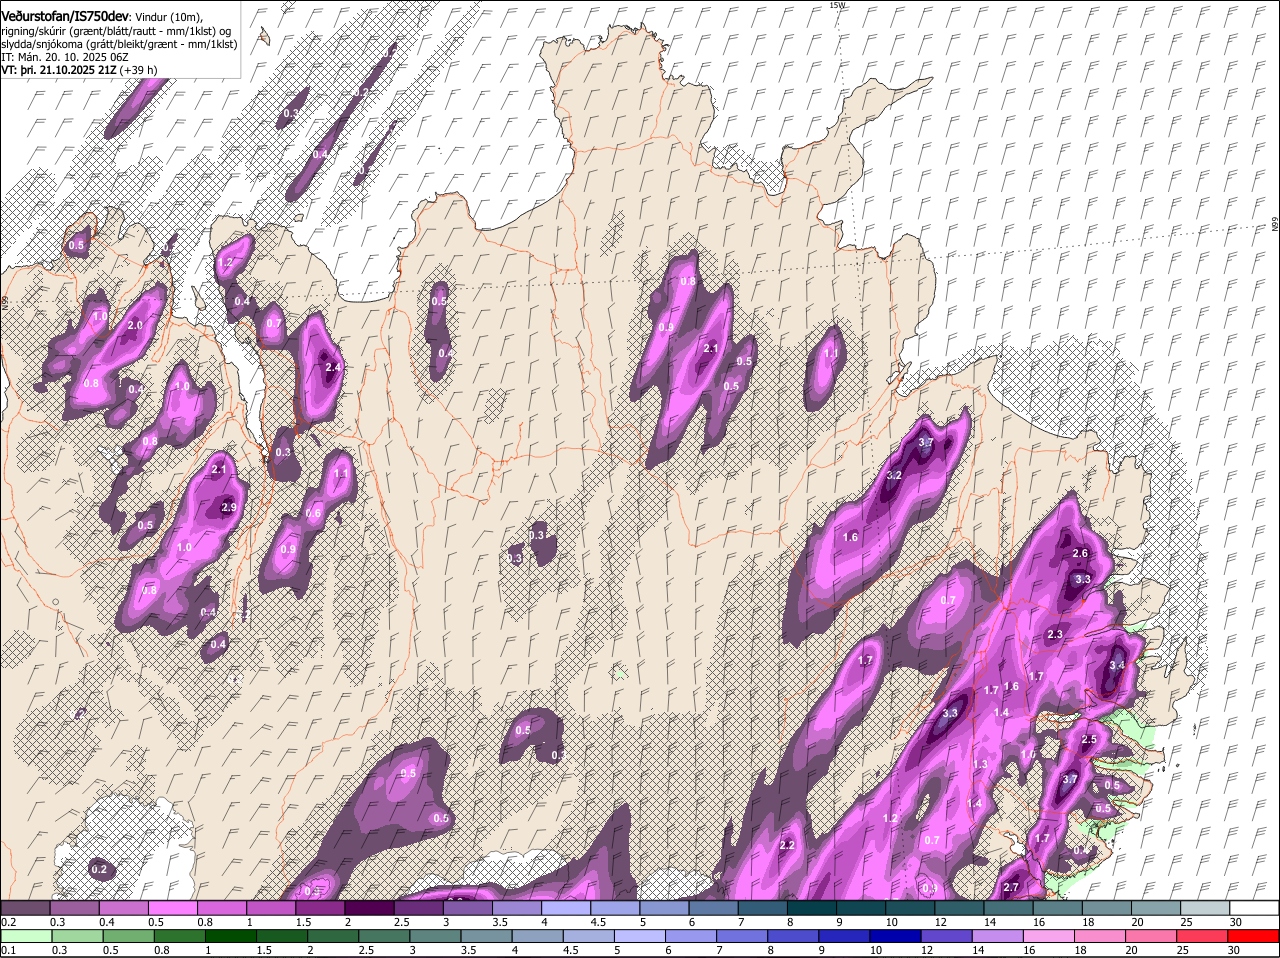
Task: Click the IT initial time line in header
Action: [63, 57]
